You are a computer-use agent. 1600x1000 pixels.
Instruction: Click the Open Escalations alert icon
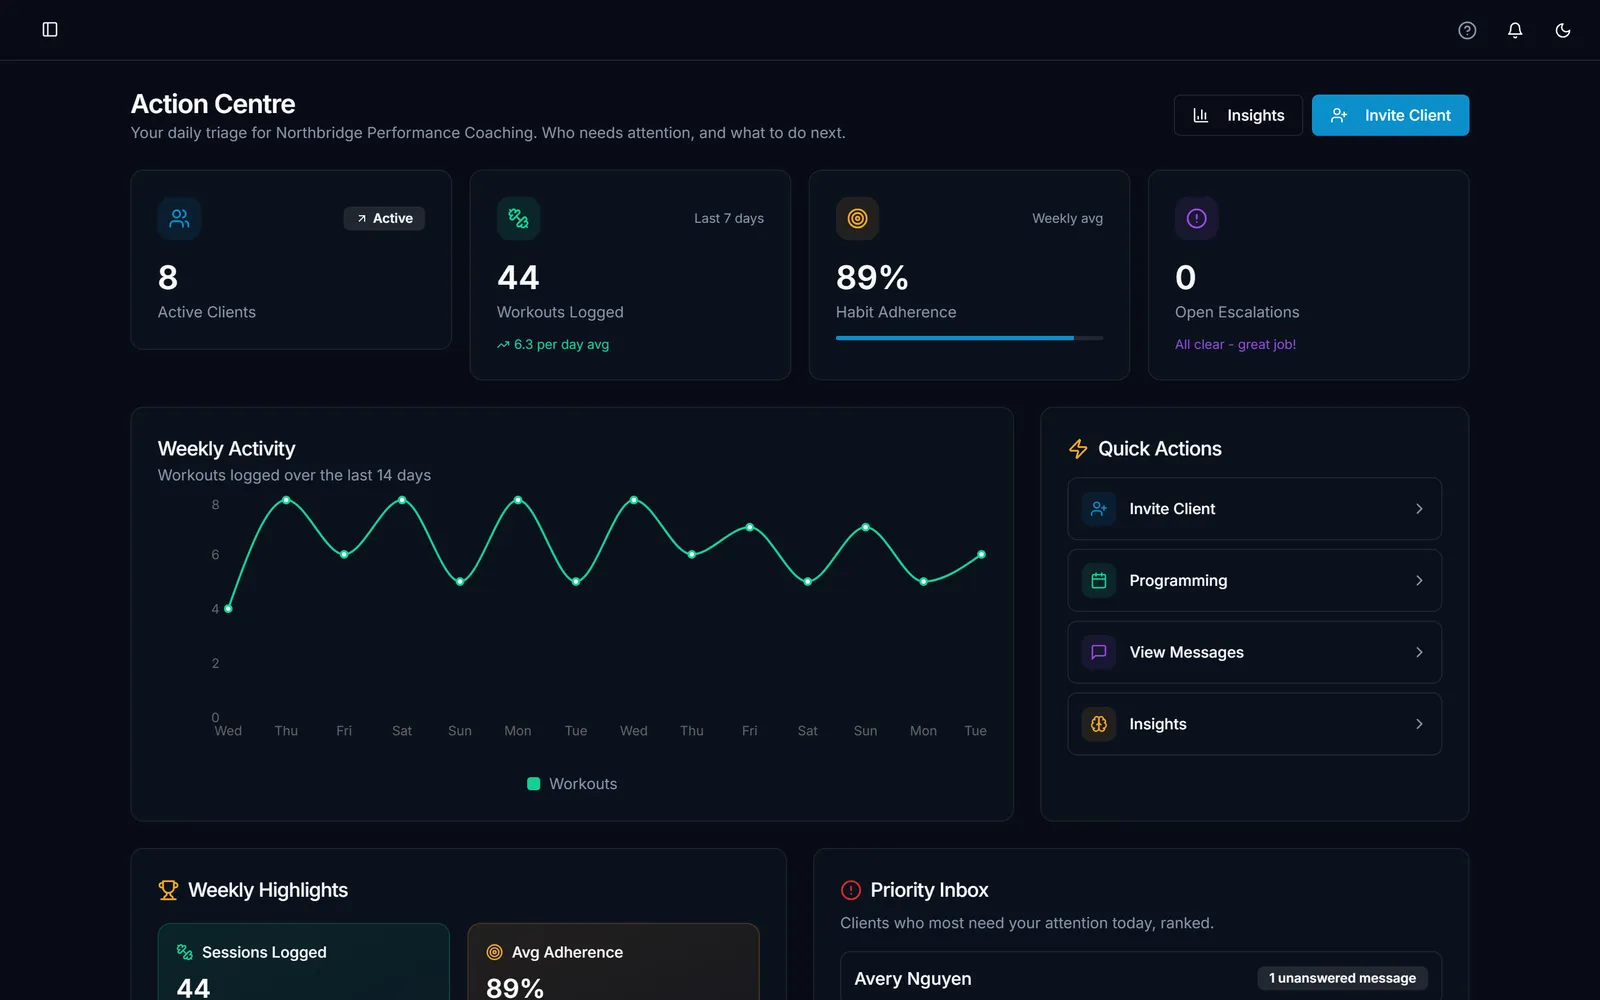pyautogui.click(x=1196, y=218)
